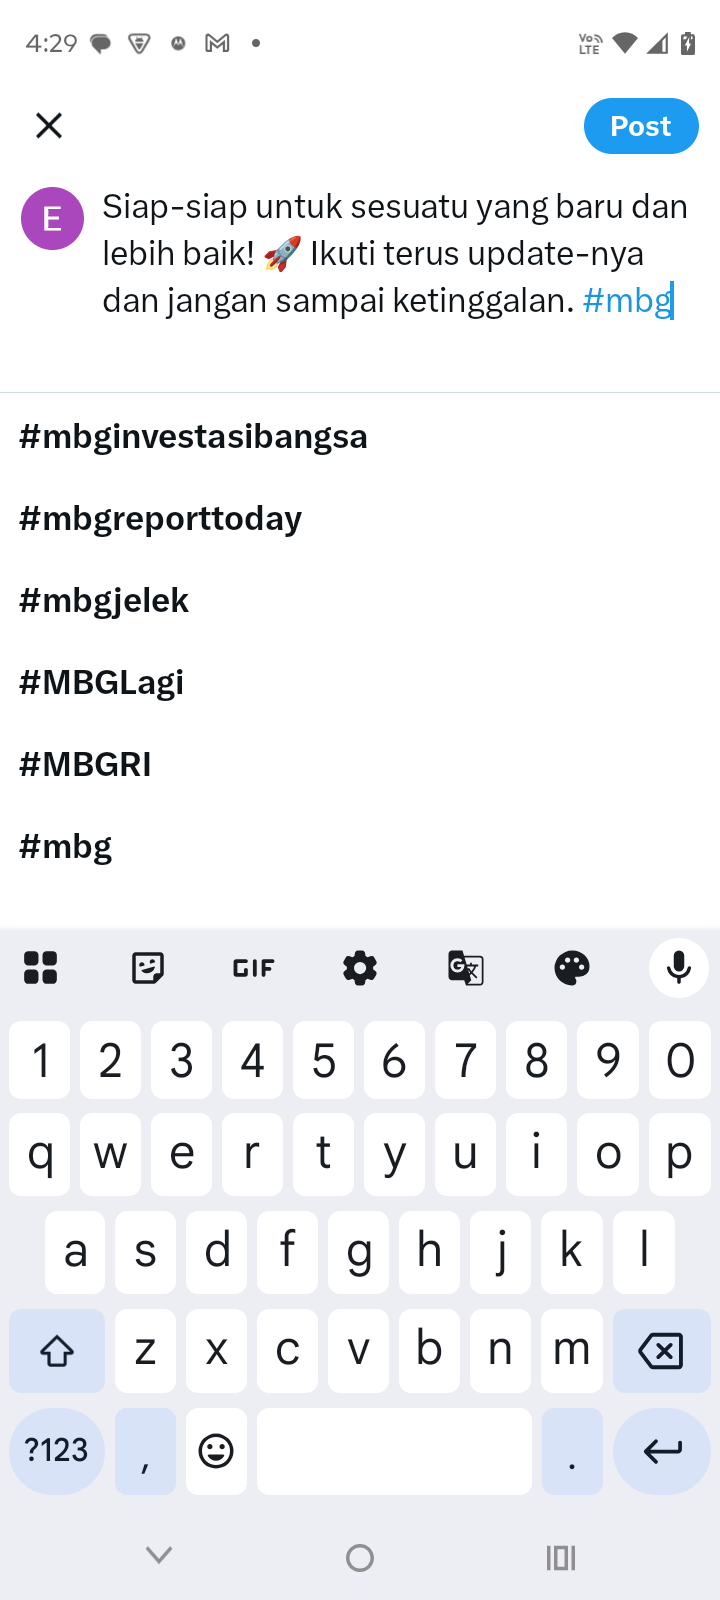Viewport: 720px width, 1600px height.
Task: Close the post composer with X
Action: [49, 126]
